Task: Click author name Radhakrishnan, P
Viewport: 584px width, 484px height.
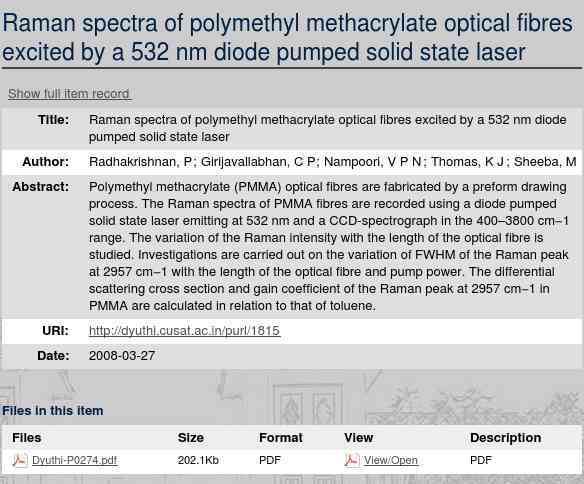Action: pos(140,162)
